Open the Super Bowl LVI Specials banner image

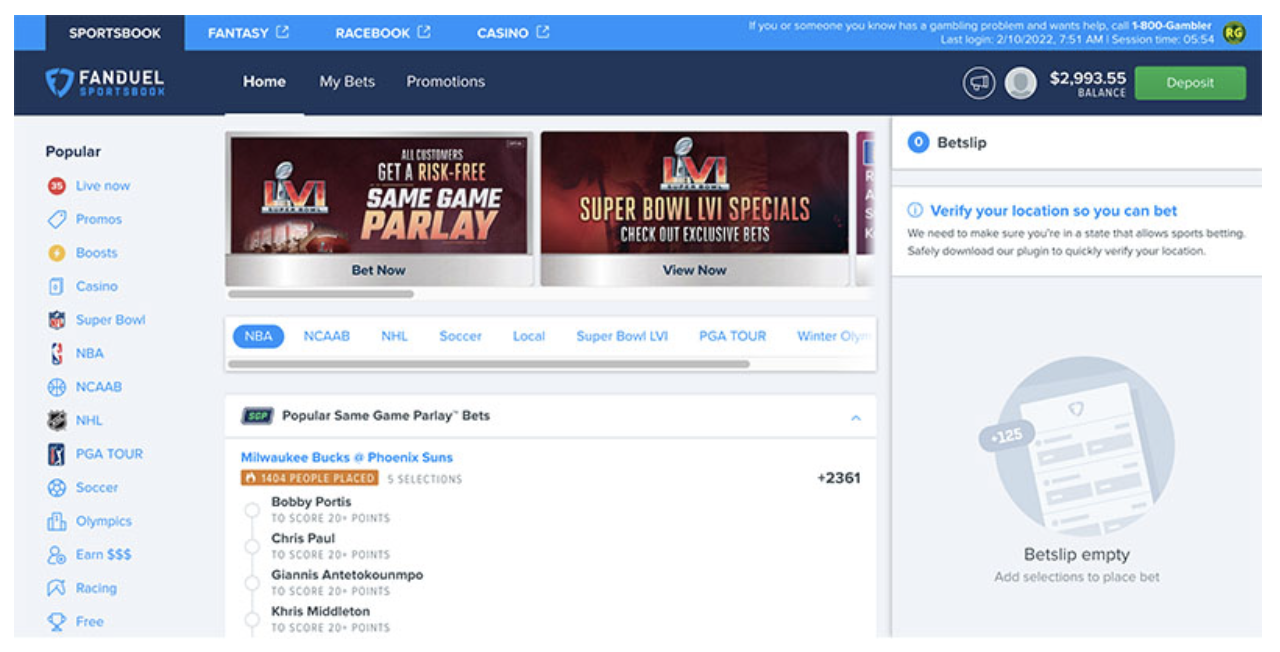coord(694,193)
